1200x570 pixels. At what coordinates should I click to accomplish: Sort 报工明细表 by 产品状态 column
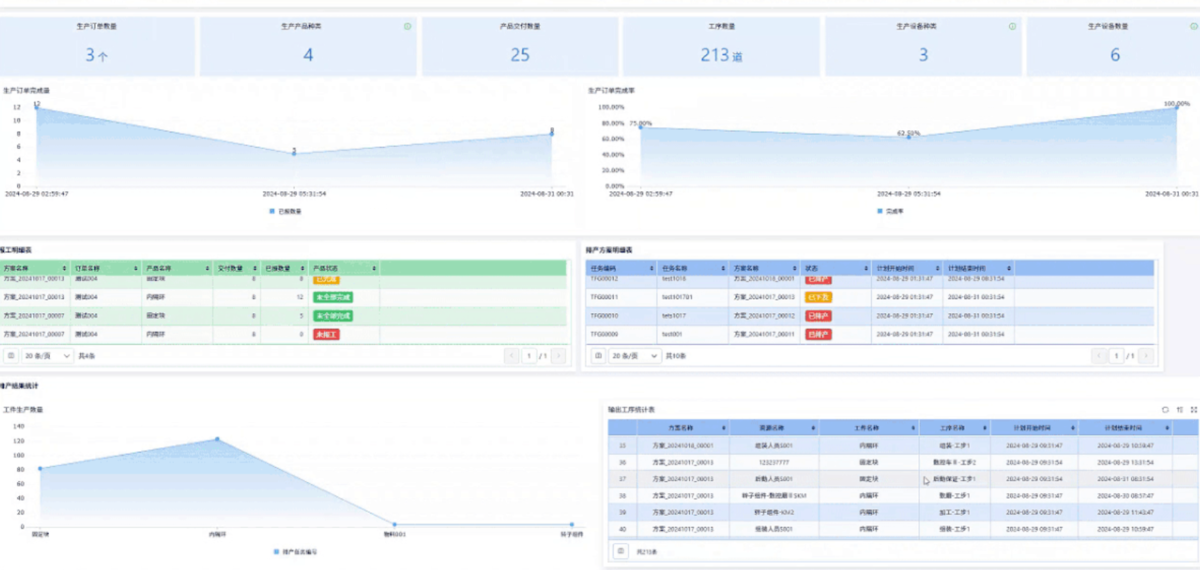point(373,268)
